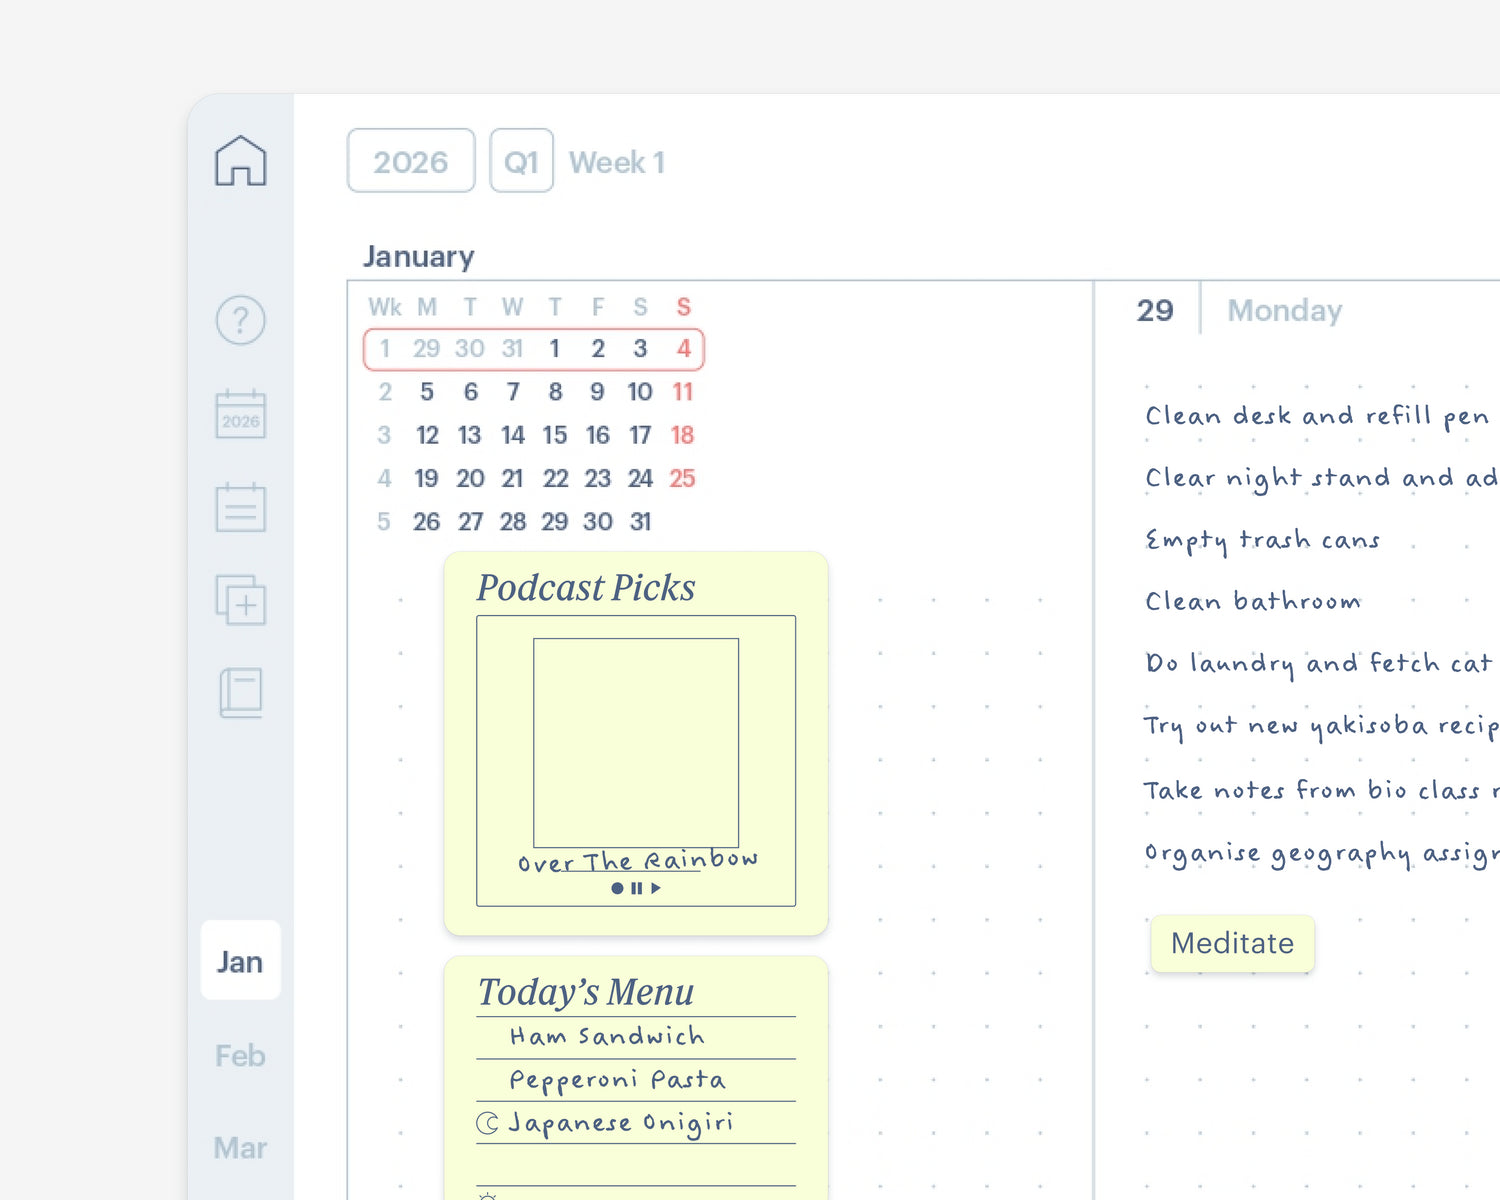The height and width of the screenshot is (1200, 1500).
Task: Open the 2026 yearly calendar icon
Action: click(241, 415)
